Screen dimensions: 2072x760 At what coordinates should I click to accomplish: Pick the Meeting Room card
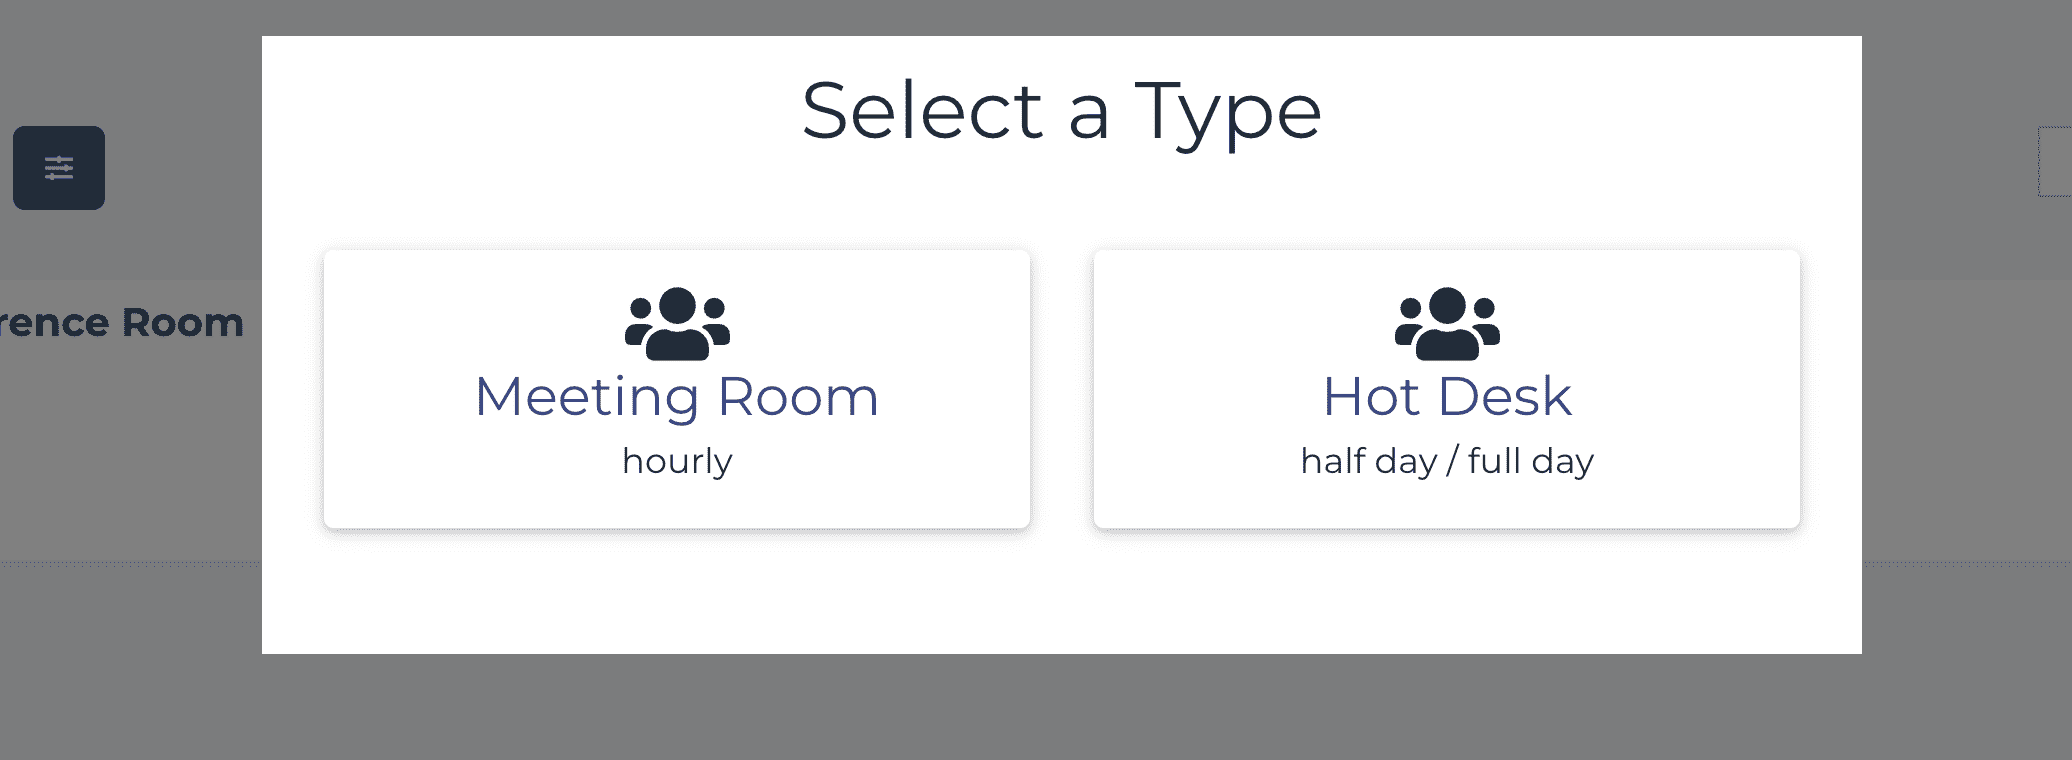(x=677, y=389)
